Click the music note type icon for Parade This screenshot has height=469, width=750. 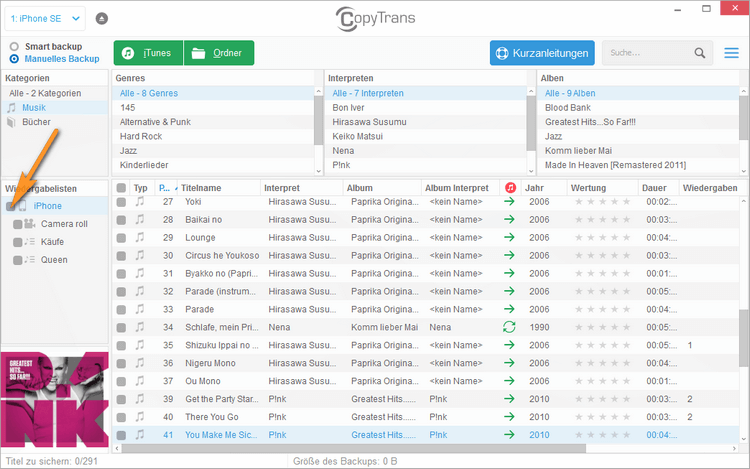(x=140, y=309)
